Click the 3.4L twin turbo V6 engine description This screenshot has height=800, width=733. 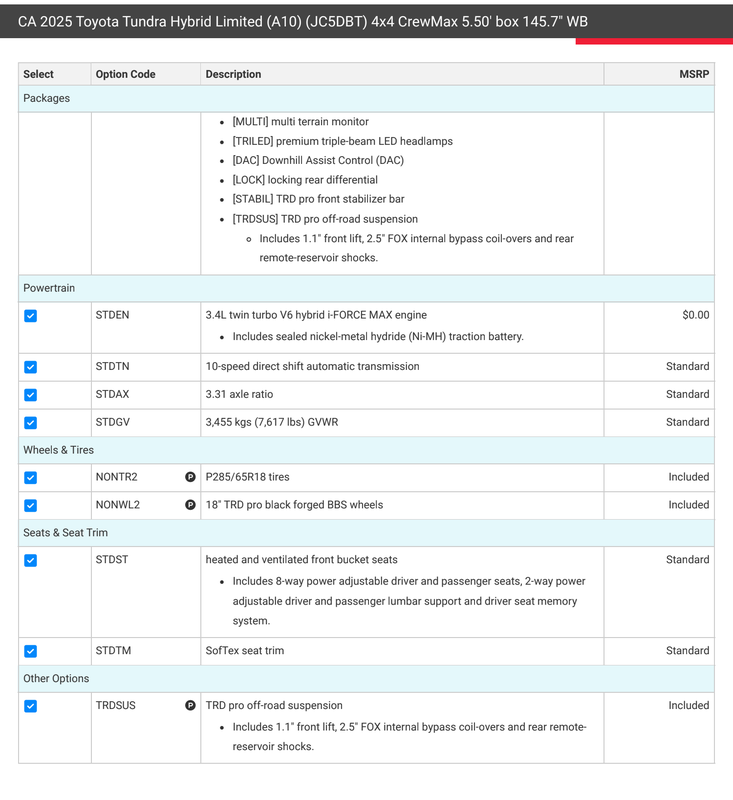316,315
